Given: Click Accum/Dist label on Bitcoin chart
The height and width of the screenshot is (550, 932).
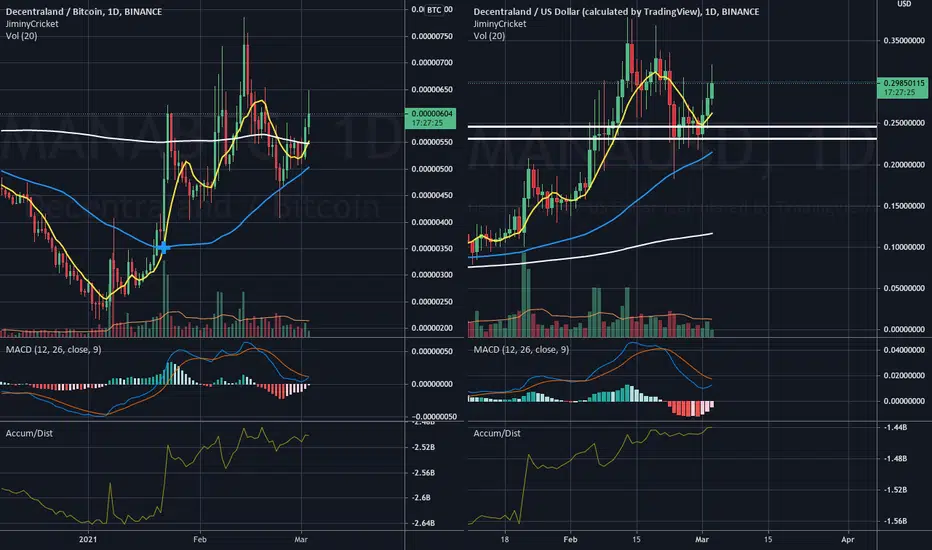Looking at the screenshot, I should click(29, 433).
